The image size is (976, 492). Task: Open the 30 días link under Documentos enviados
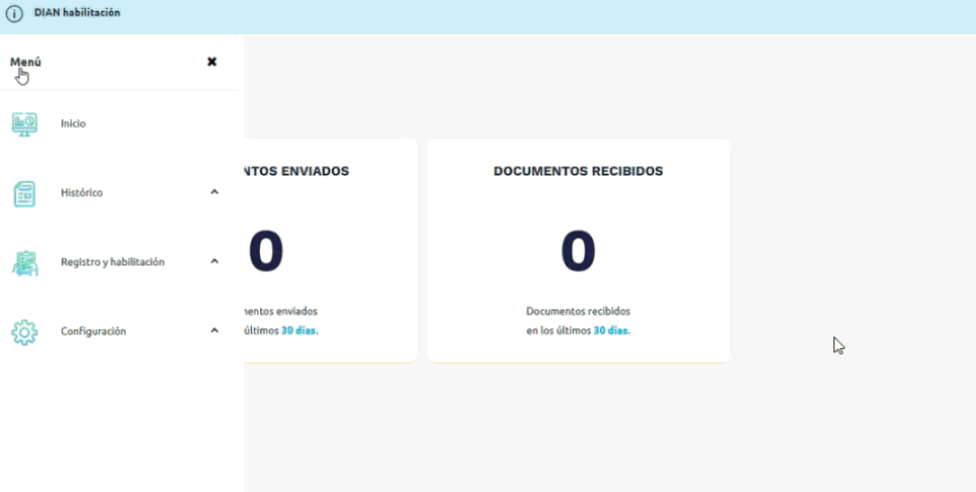(x=299, y=330)
